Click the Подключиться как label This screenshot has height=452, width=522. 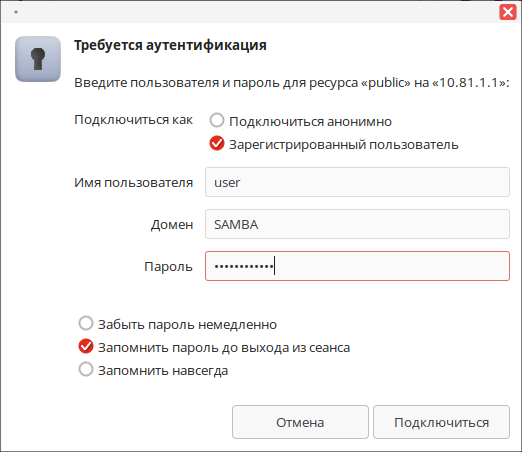[x=133, y=120]
